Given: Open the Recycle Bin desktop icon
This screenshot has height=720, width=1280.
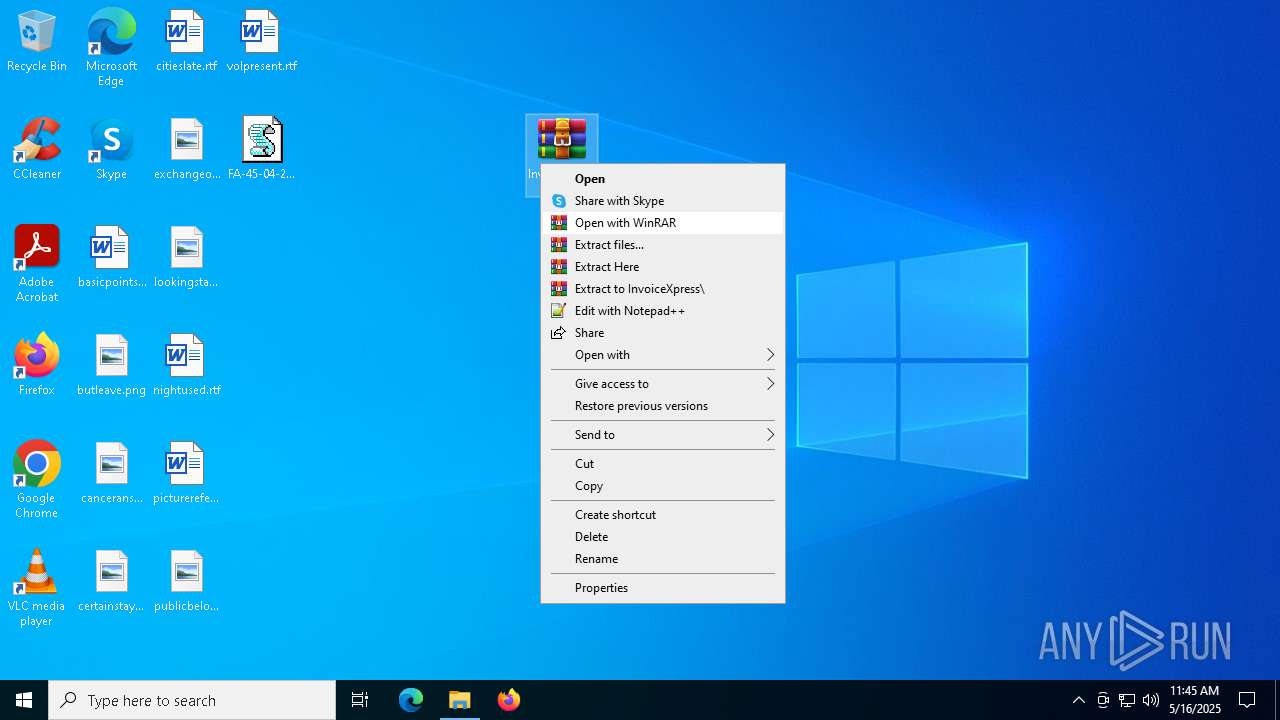Looking at the screenshot, I should [x=37, y=42].
